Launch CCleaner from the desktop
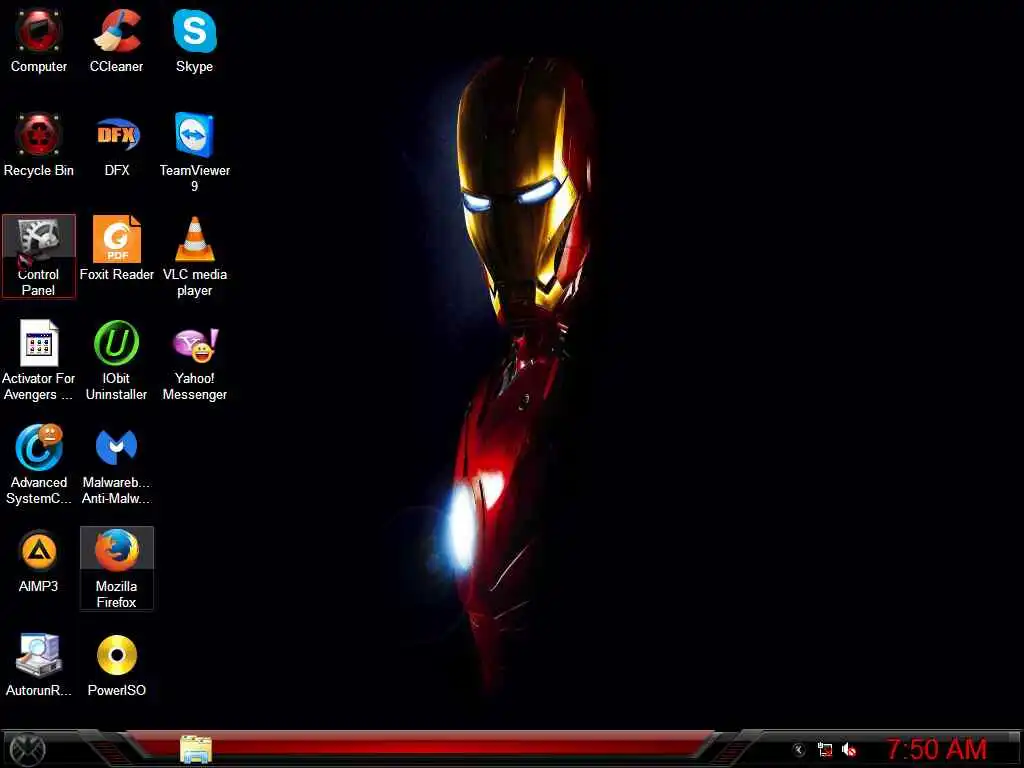This screenshot has height=768, width=1024. coord(116,41)
